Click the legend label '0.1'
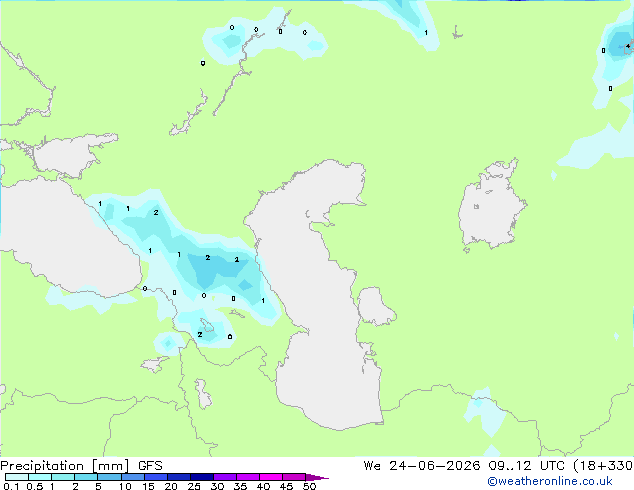Image resolution: width=634 pixels, height=490 pixels. [11, 486]
